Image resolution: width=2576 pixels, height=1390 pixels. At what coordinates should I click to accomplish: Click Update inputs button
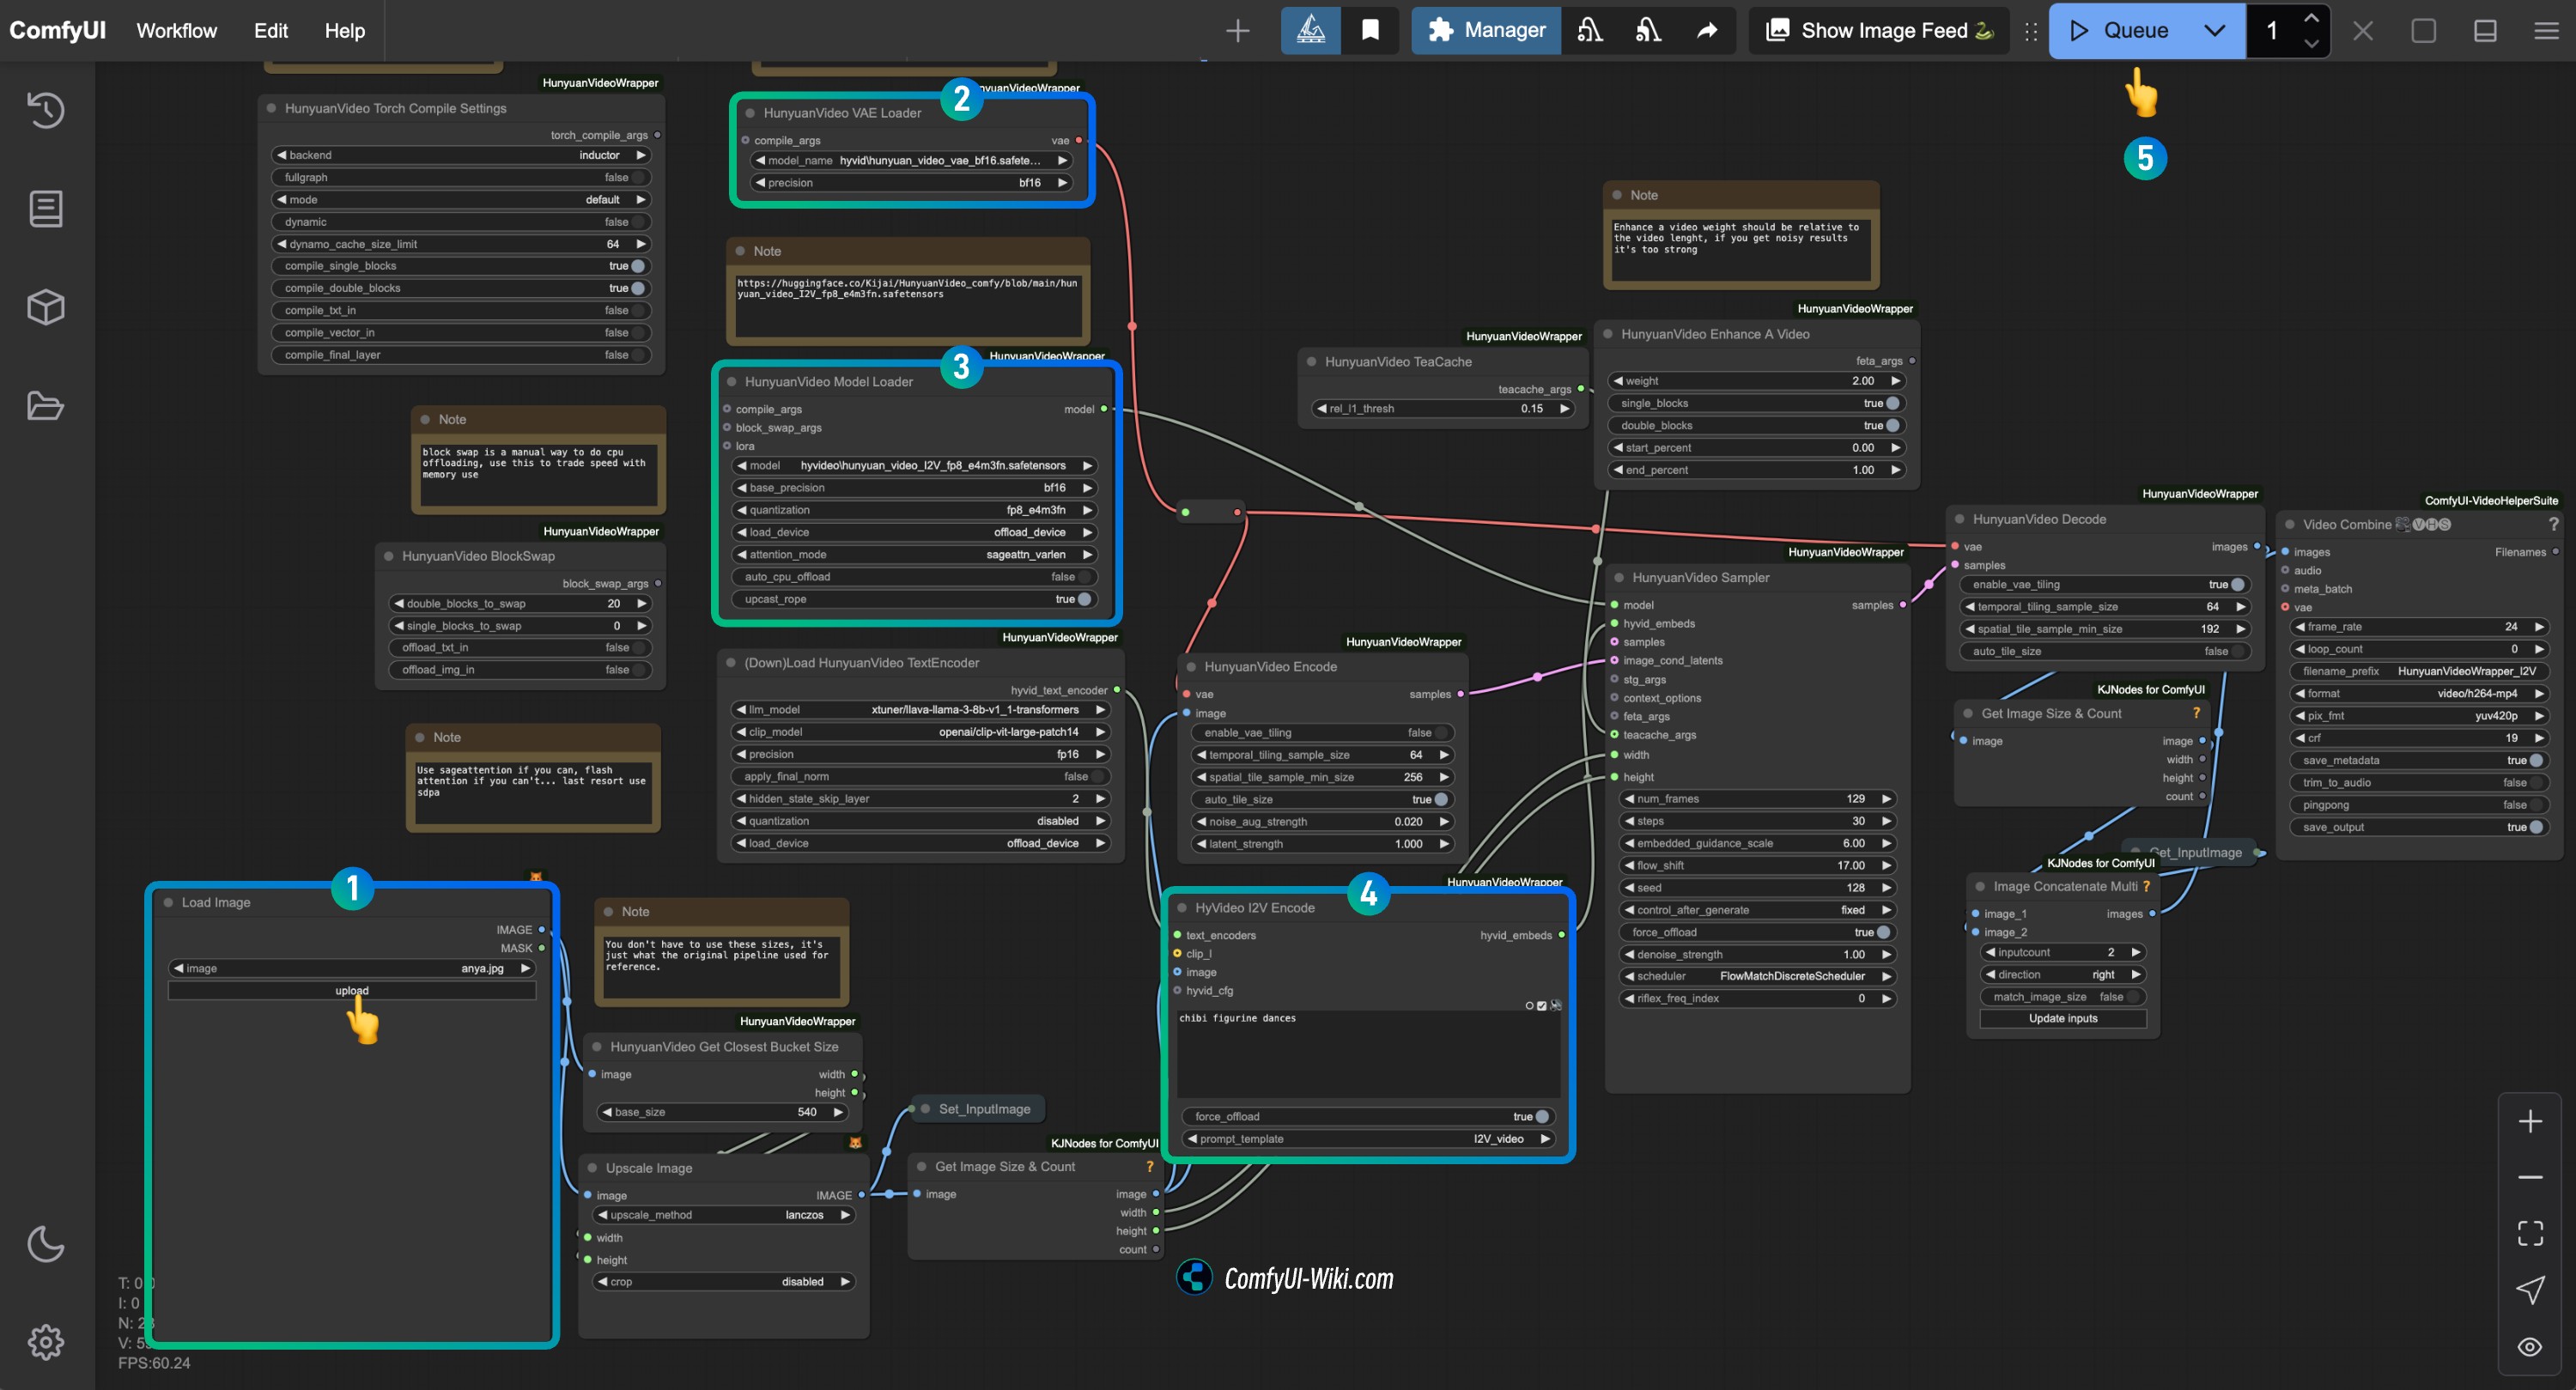2063,1019
